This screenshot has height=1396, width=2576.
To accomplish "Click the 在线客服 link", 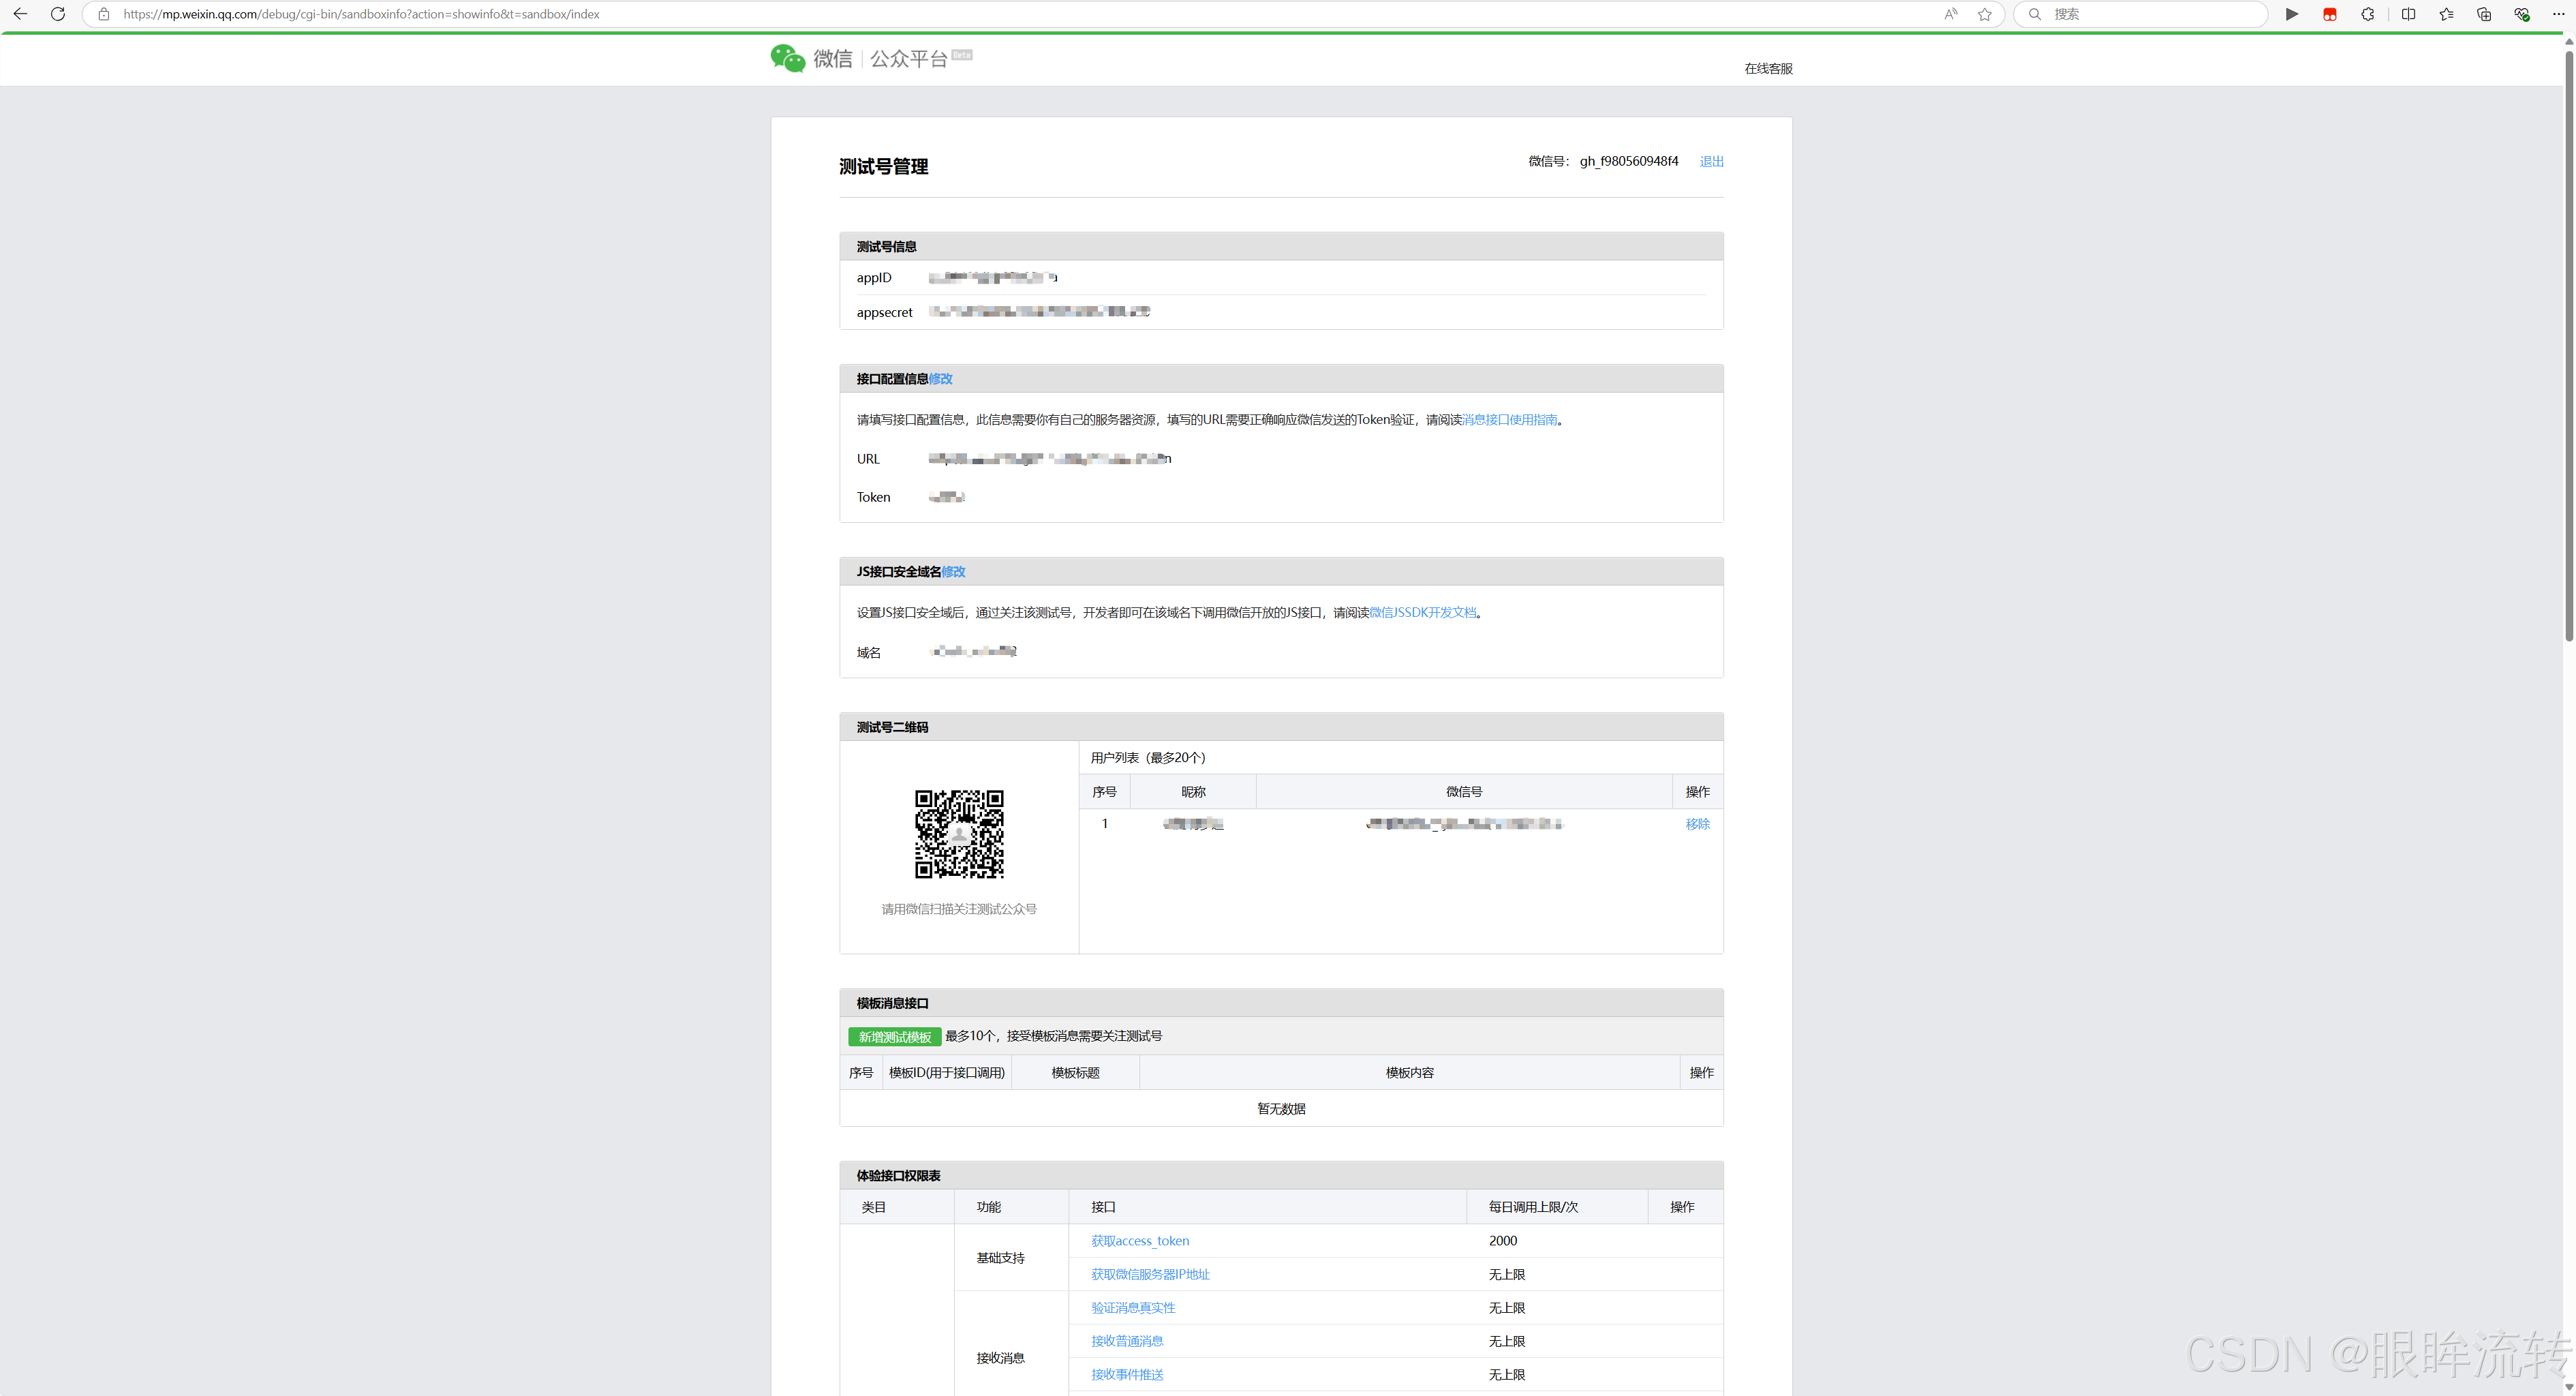I will (1768, 68).
